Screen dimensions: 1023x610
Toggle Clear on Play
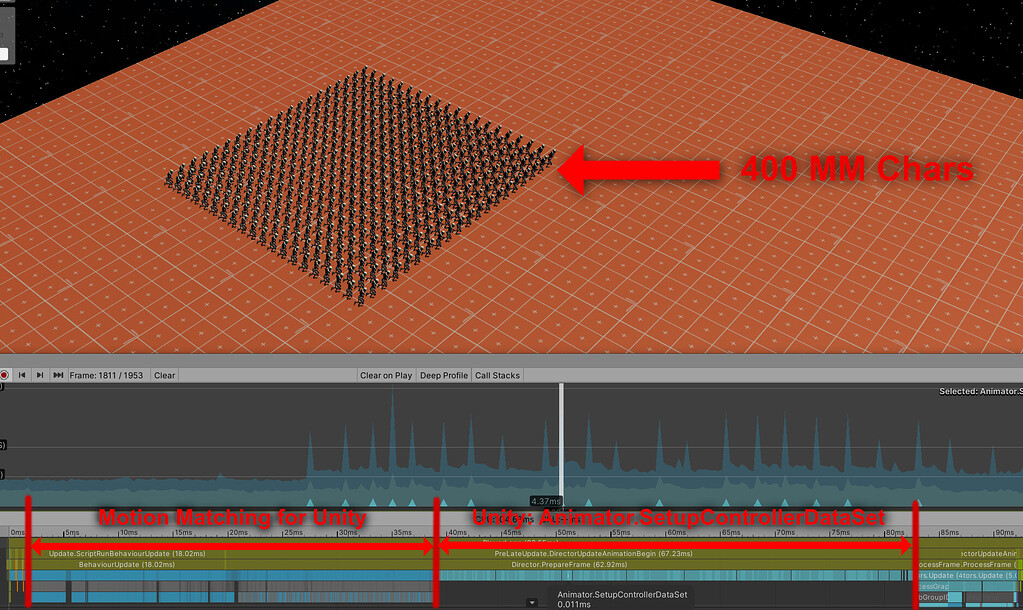[388, 375]
